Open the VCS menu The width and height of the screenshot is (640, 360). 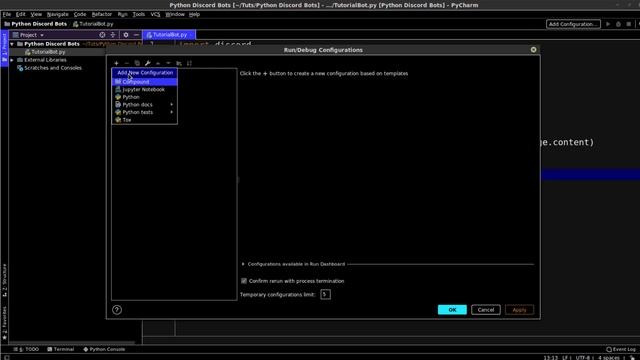click(x=156, y=14)
